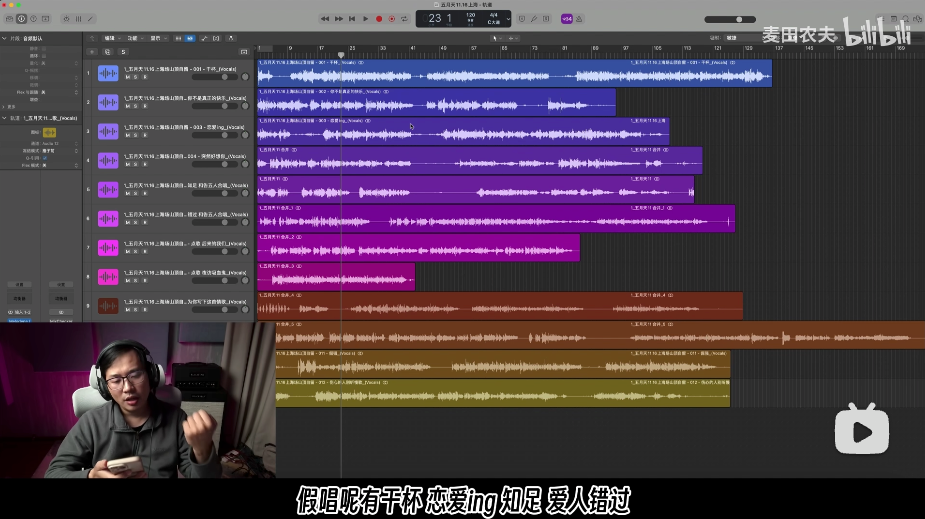Screen dimensions: 925x519
Task: Open the Quick Help icon
Action: tap(34, 19)
